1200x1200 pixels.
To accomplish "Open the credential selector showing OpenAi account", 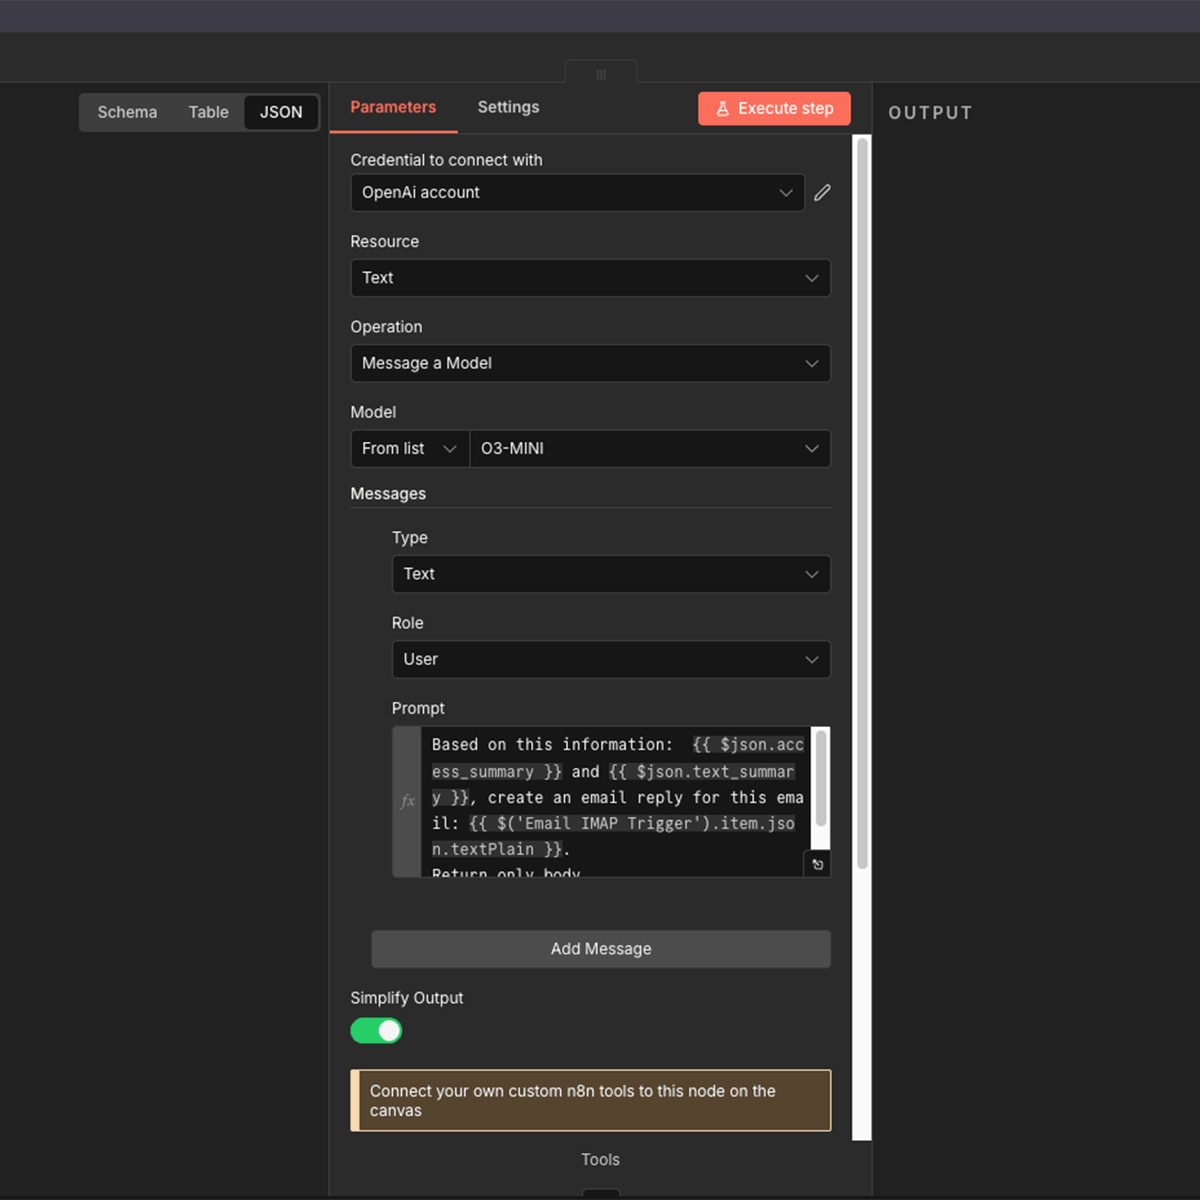I will point(577,192).
